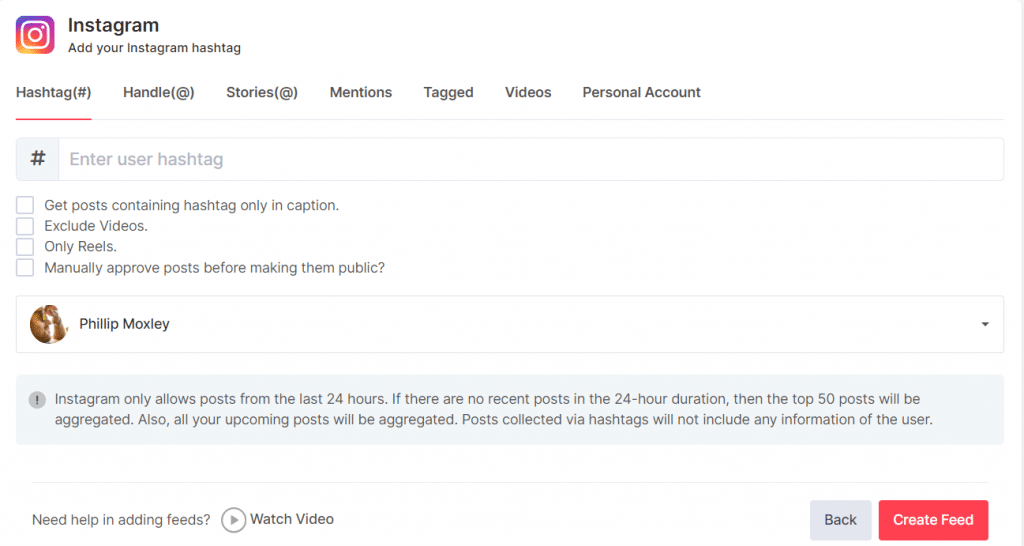
Task: Click the info icon in the notice box
Action: (37, 400)
